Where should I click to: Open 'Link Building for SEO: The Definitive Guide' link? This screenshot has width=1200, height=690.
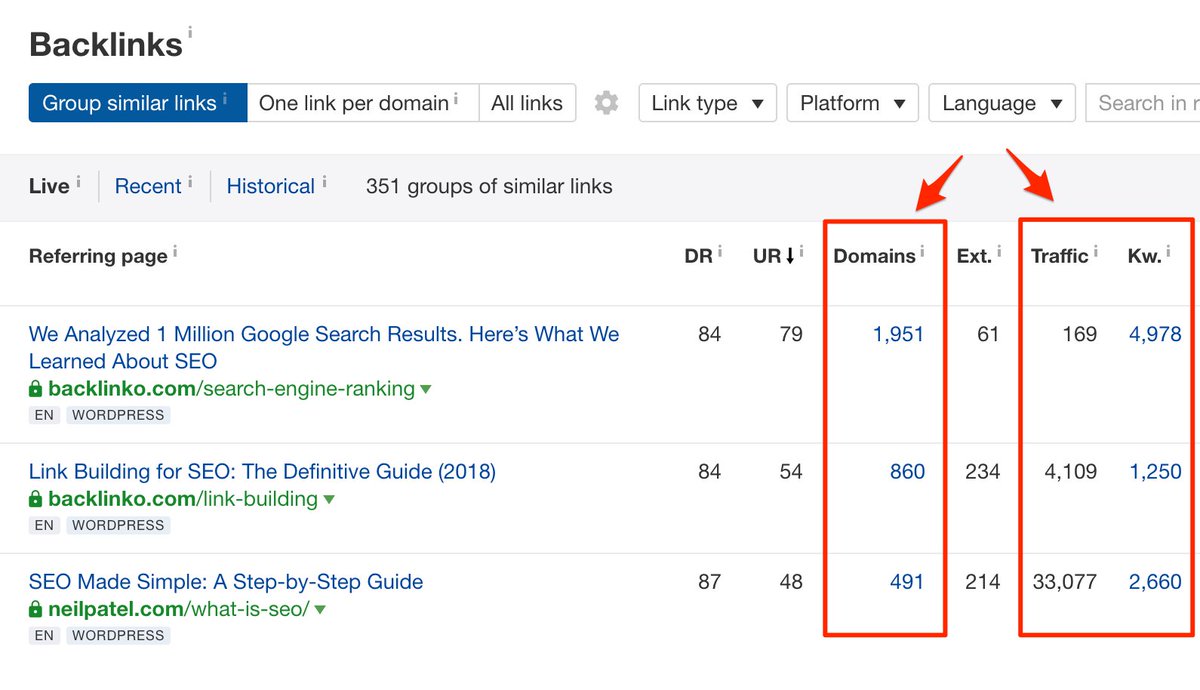click(262, 471)
